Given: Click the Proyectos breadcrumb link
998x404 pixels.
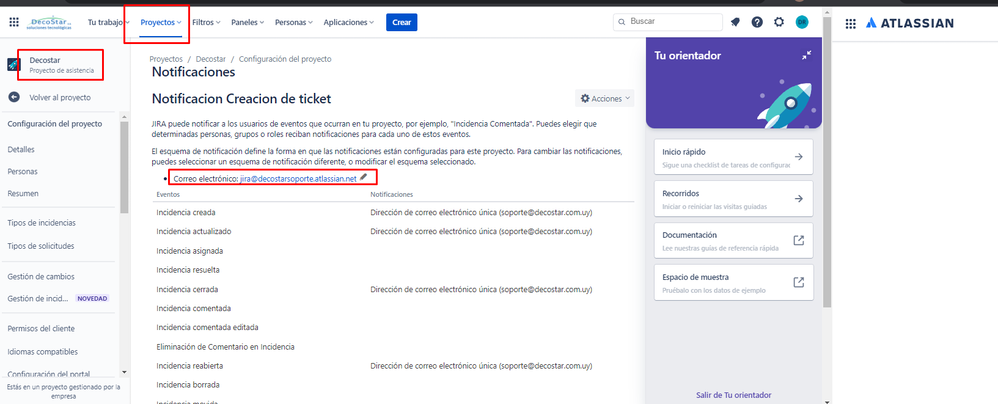Looking at the screenshot, I should coord(166,59).
